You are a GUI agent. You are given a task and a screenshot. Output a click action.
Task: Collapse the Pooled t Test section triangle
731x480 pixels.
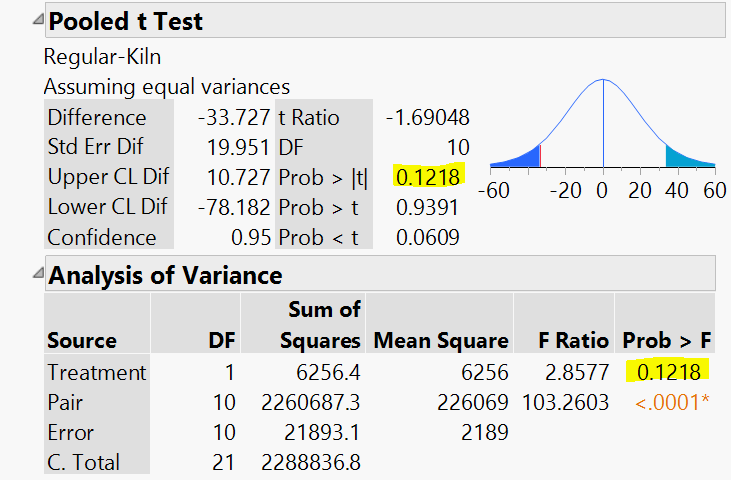pos(37,20)
